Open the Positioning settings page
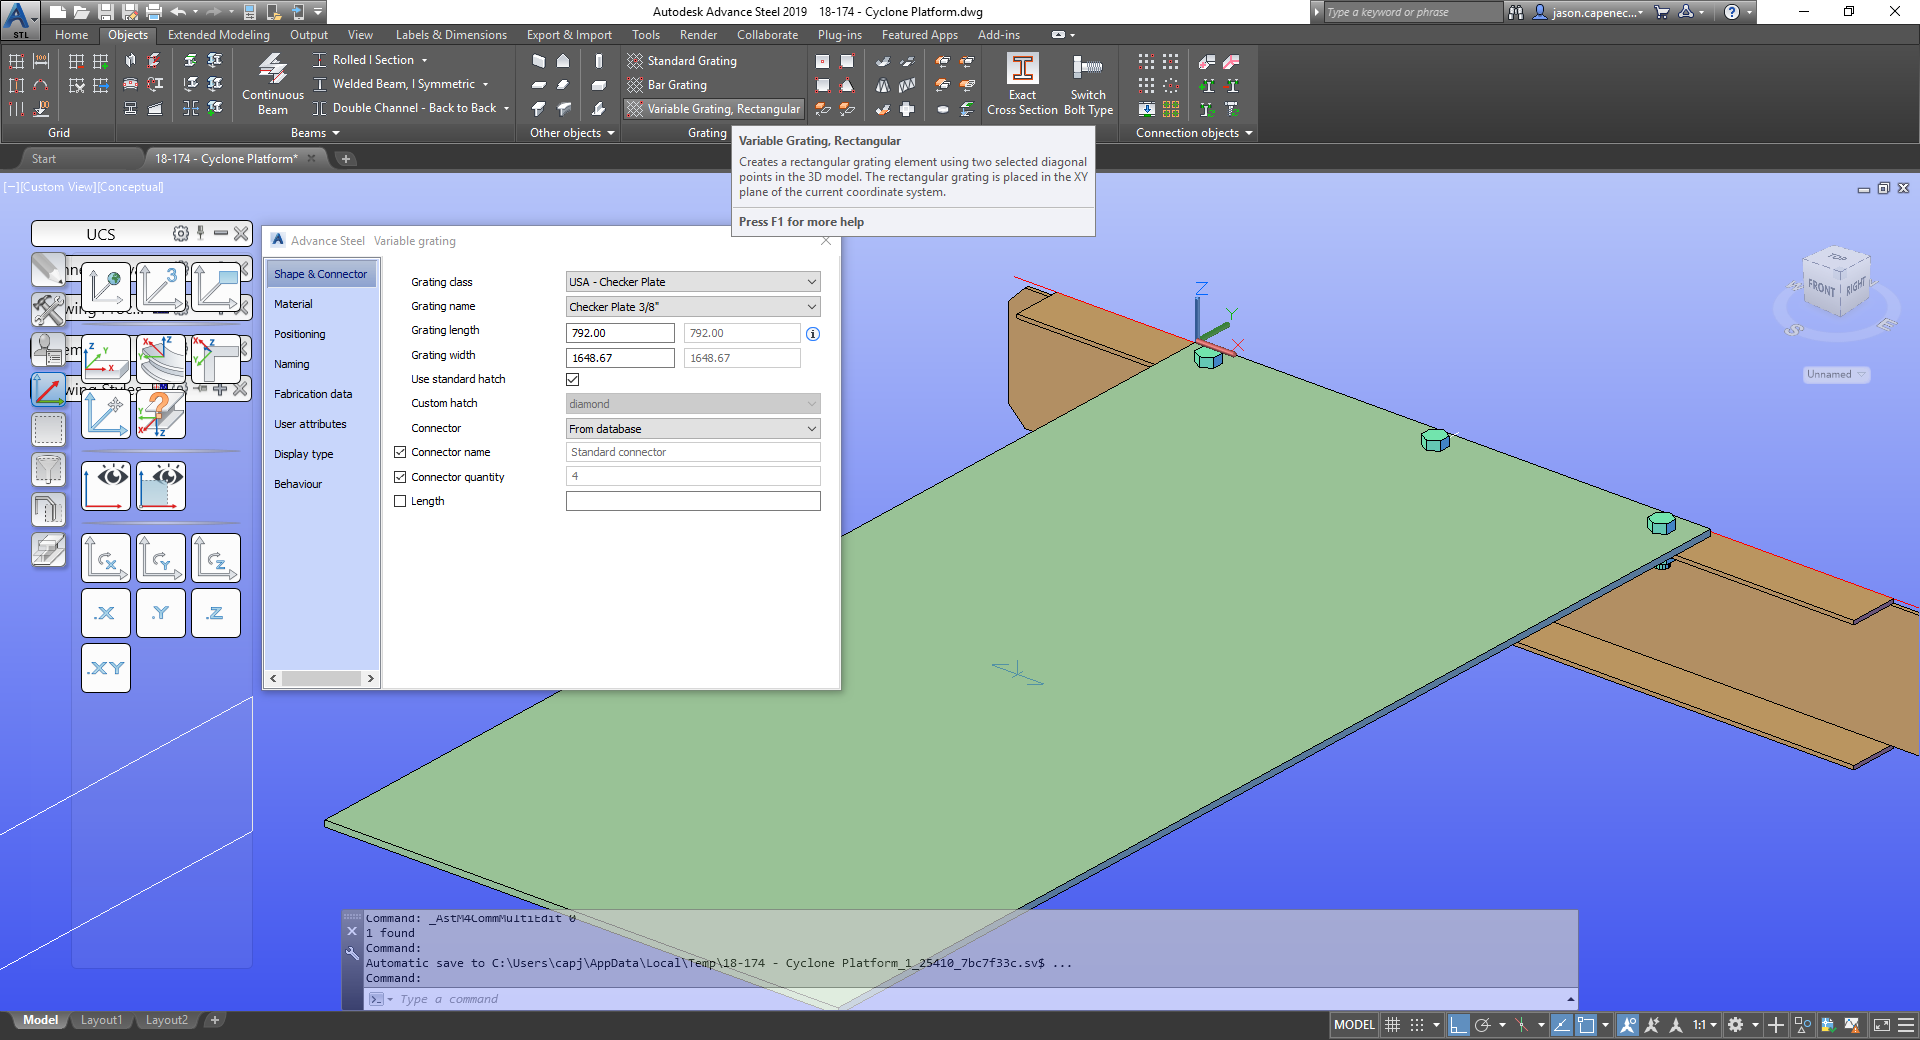This screenshot has width=1920, height=1040. pyautogui.click(x=300, y=333)
